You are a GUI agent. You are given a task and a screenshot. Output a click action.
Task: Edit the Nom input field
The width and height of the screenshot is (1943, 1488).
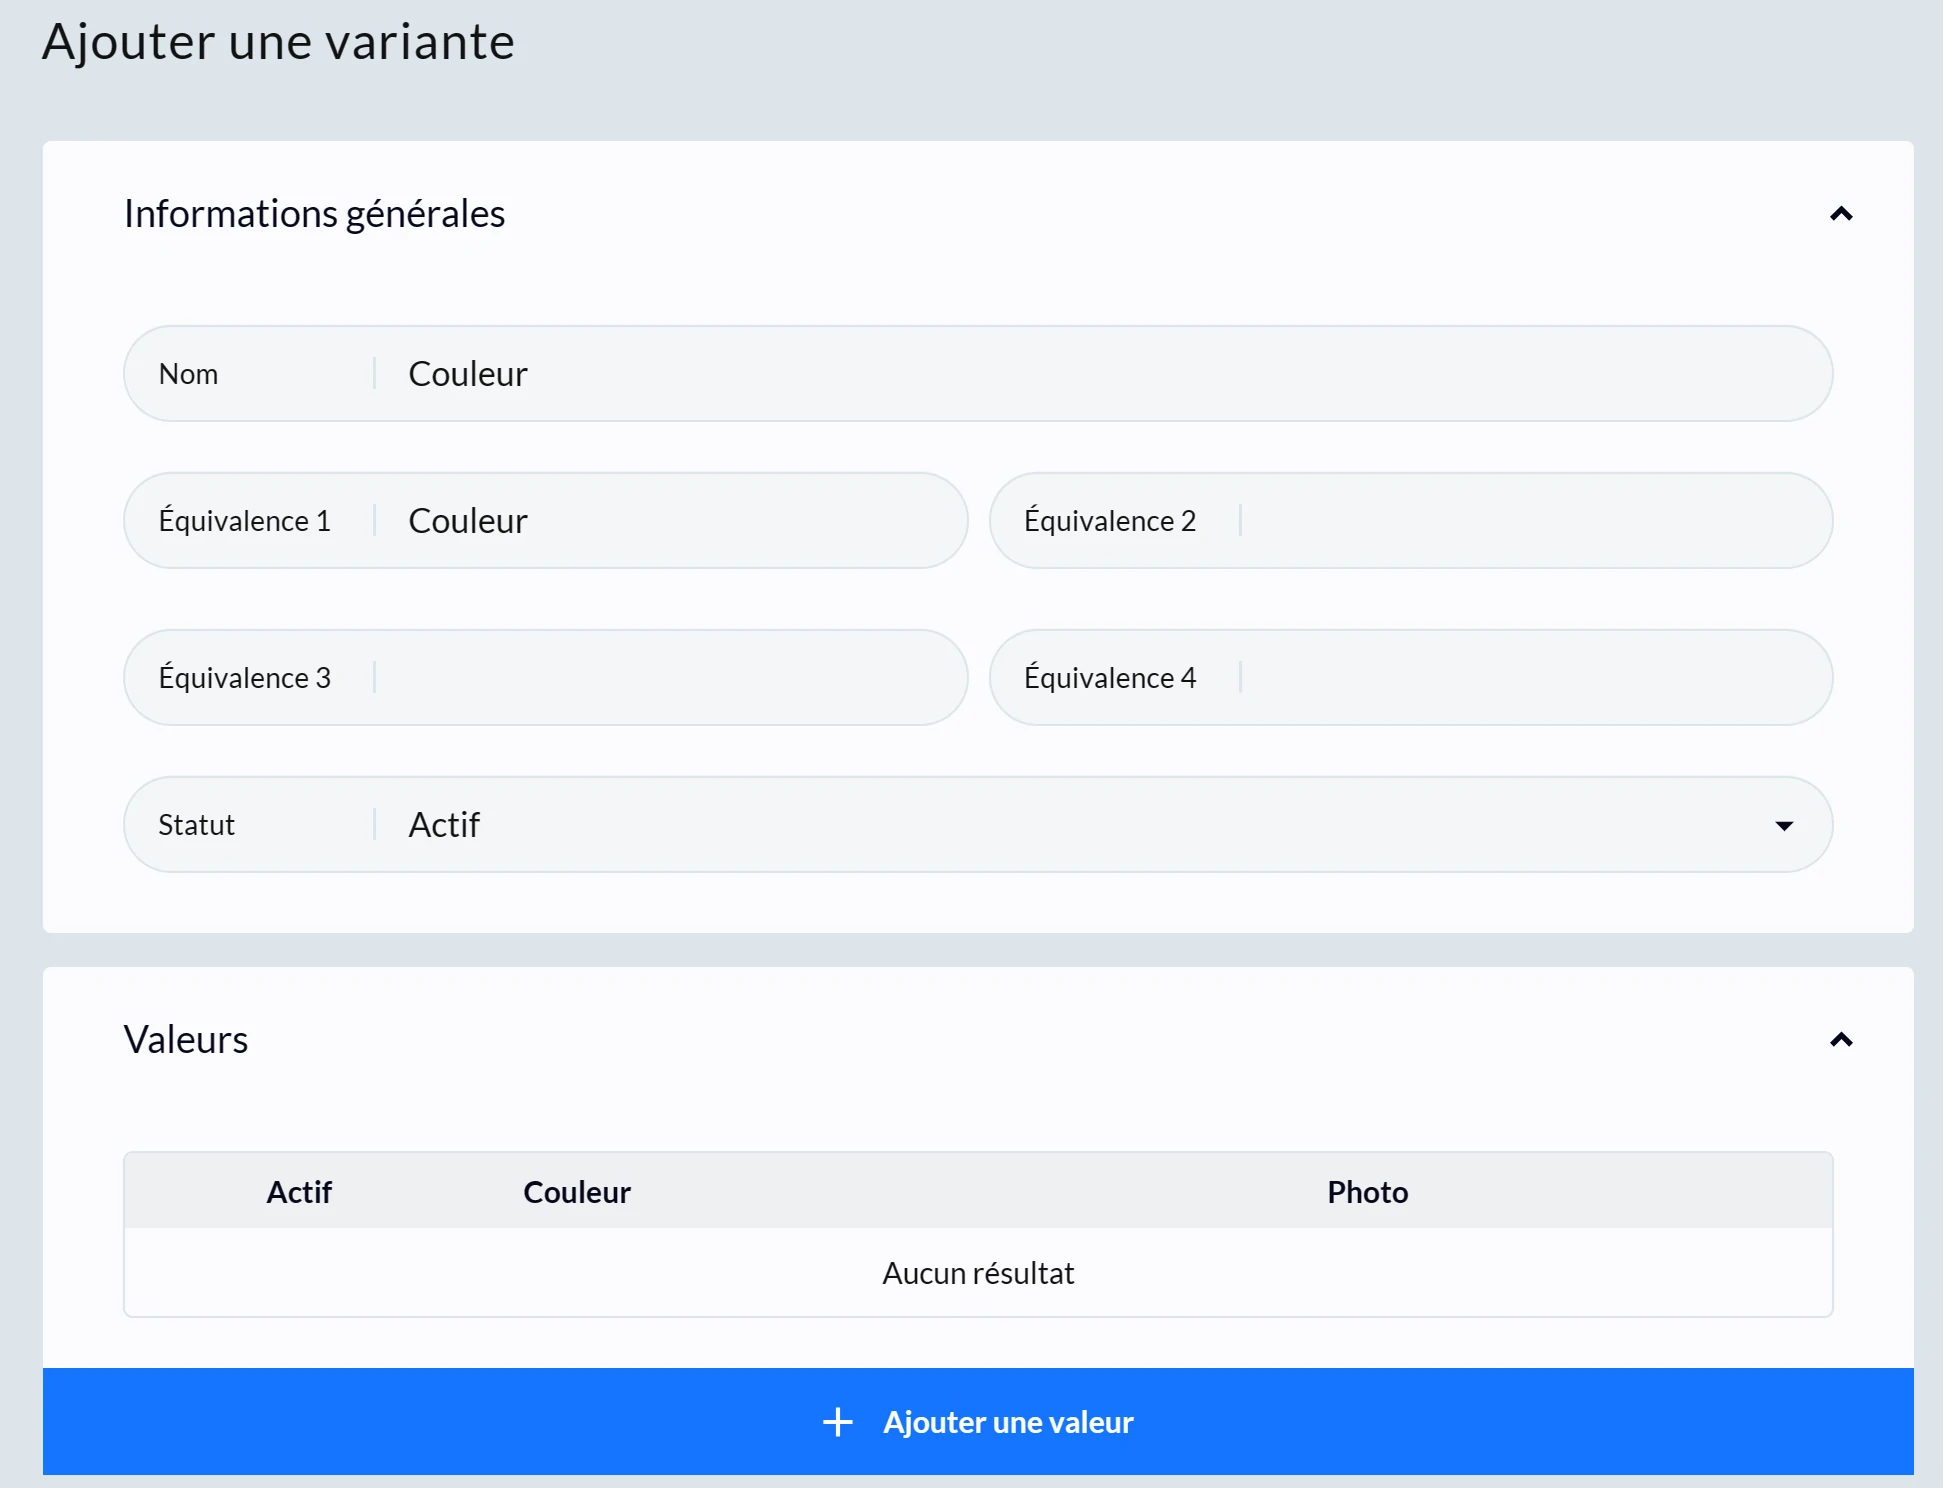click(977, 373)
